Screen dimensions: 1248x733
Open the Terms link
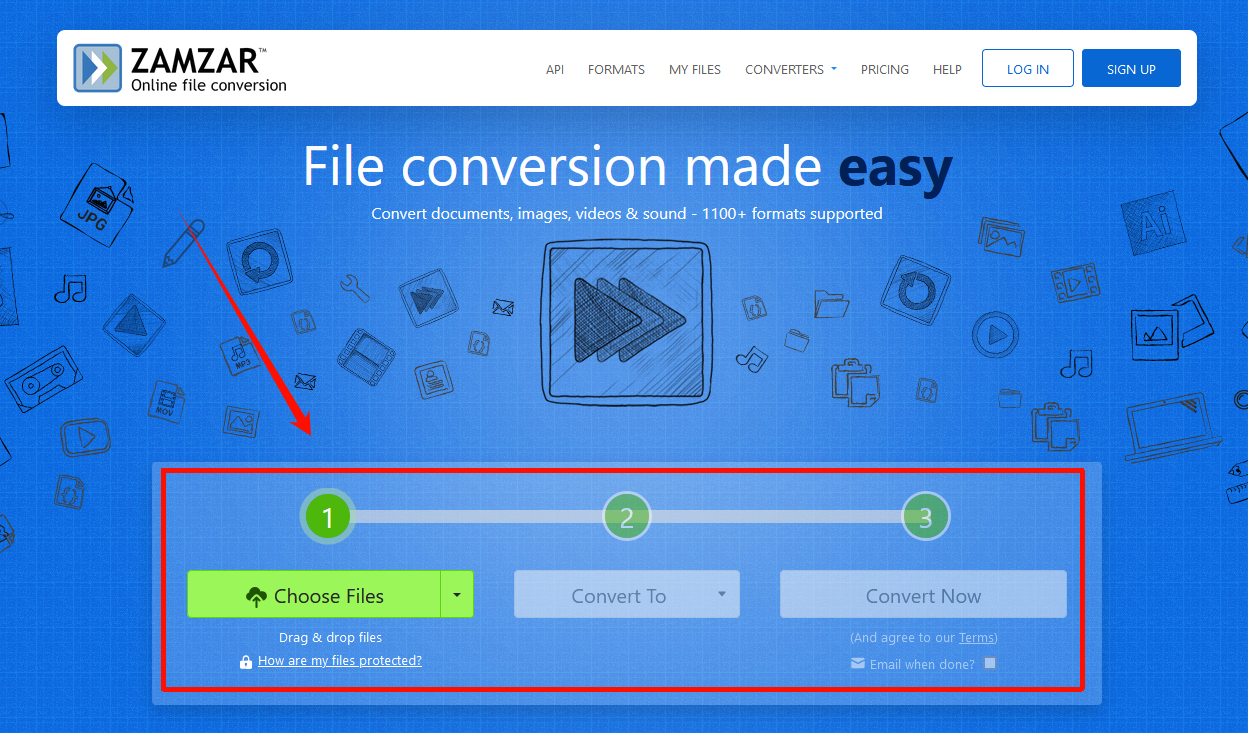pyautogui.click(x=976, y=638)
